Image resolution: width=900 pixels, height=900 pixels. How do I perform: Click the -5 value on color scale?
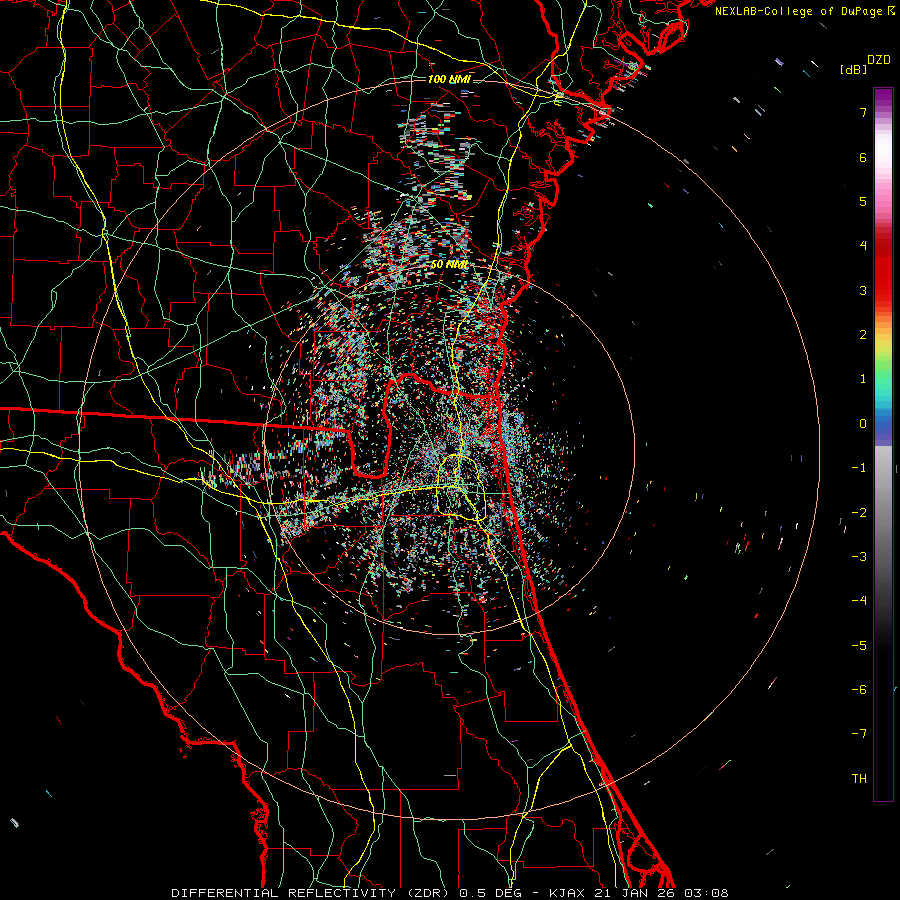tap(859, 645)
